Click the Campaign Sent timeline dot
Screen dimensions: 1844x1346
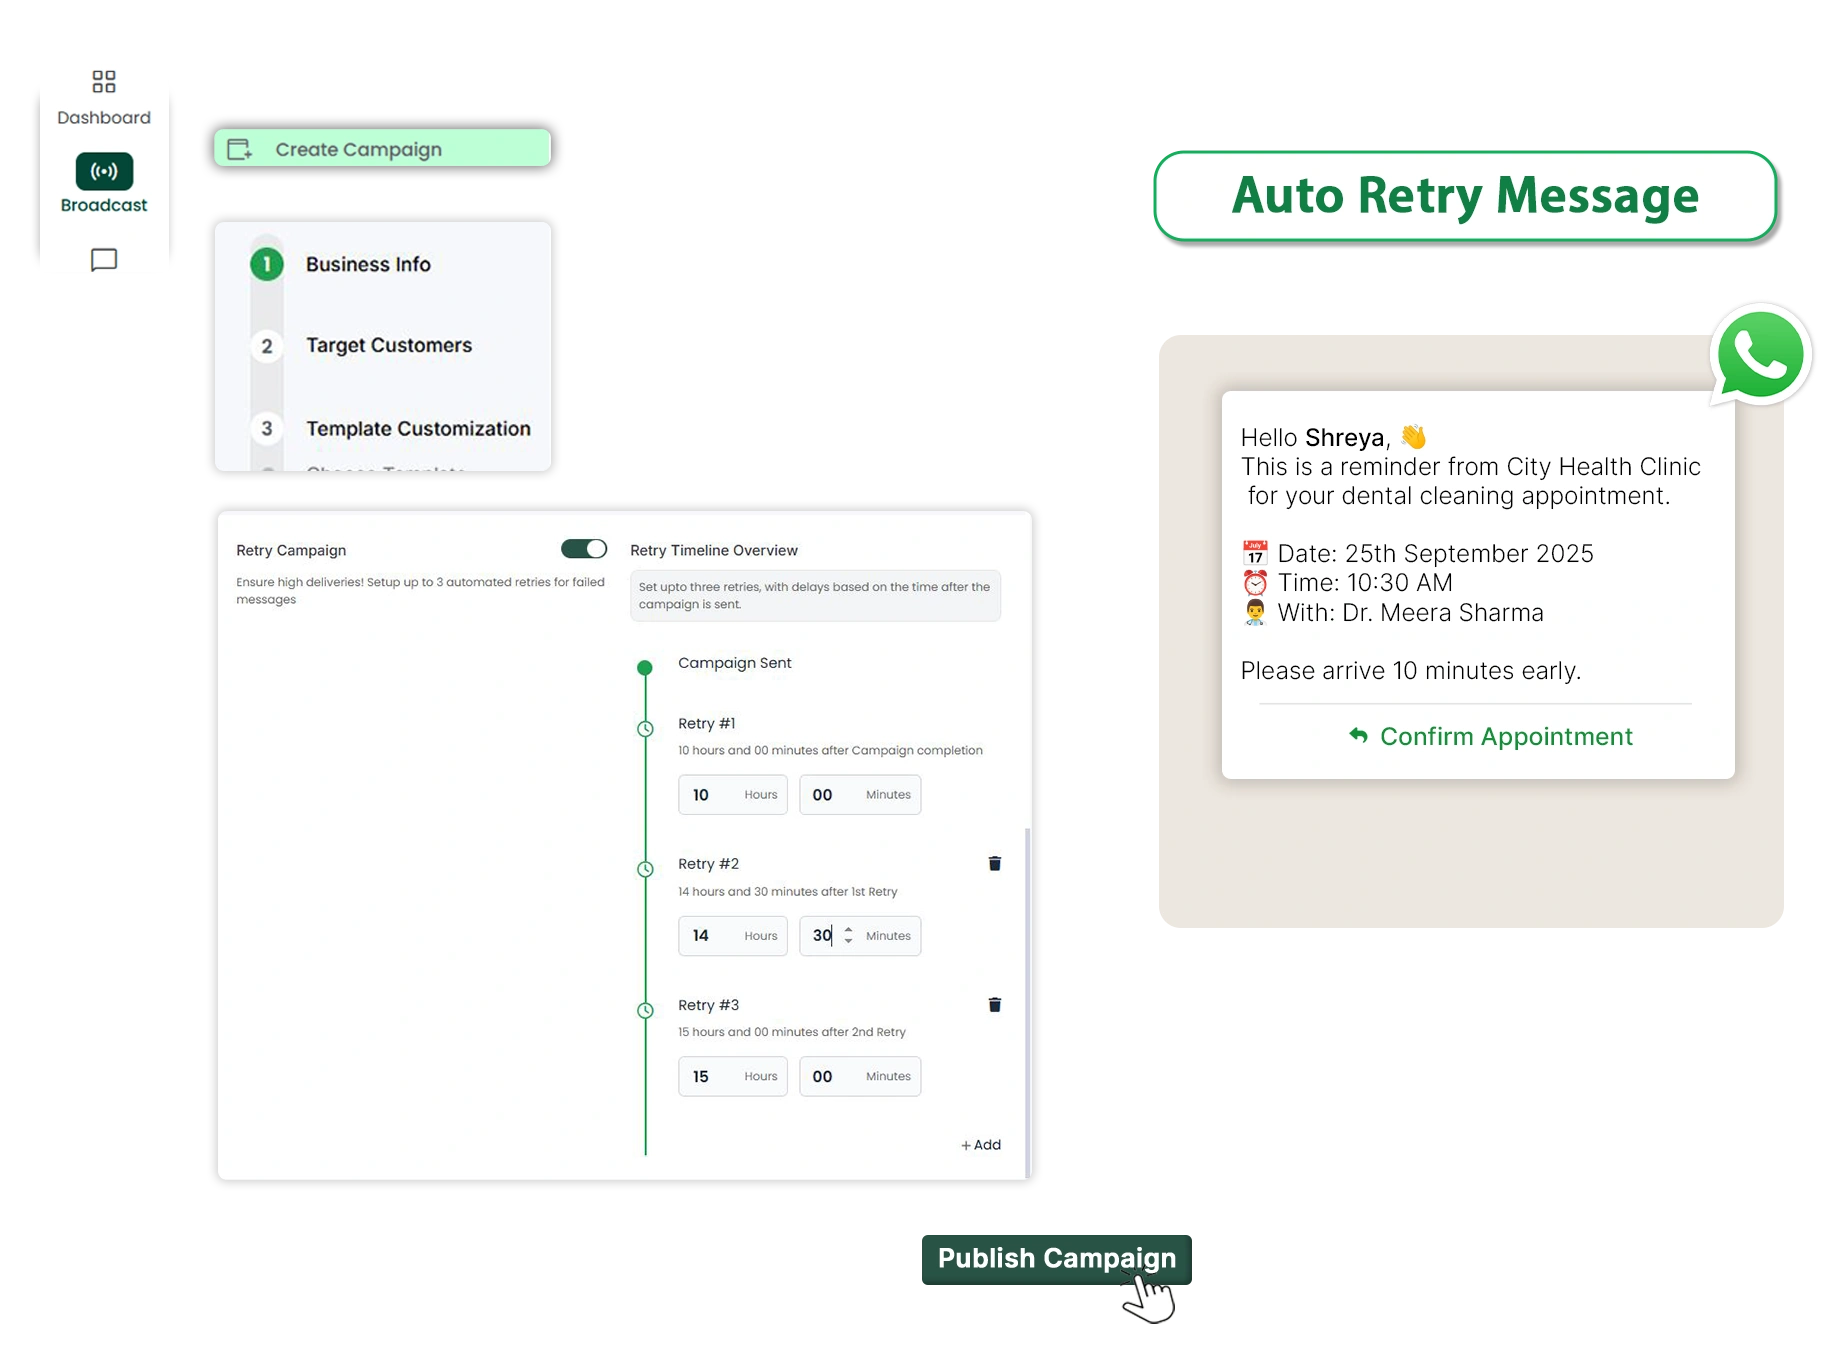[x=645, y=668]
